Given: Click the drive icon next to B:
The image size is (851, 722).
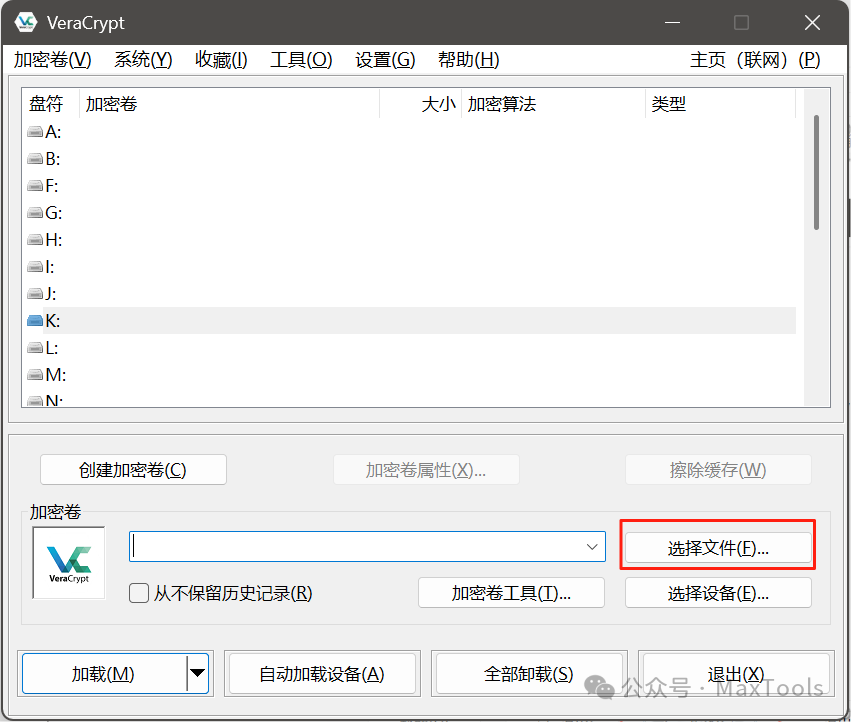Looking at the screenshot, I should coord(35,159).
